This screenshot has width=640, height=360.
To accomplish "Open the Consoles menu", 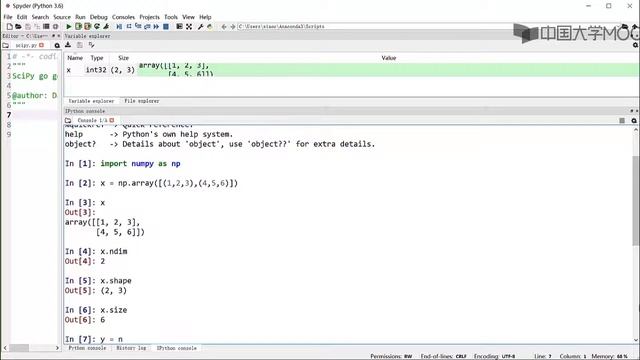I will coord(123,17).
